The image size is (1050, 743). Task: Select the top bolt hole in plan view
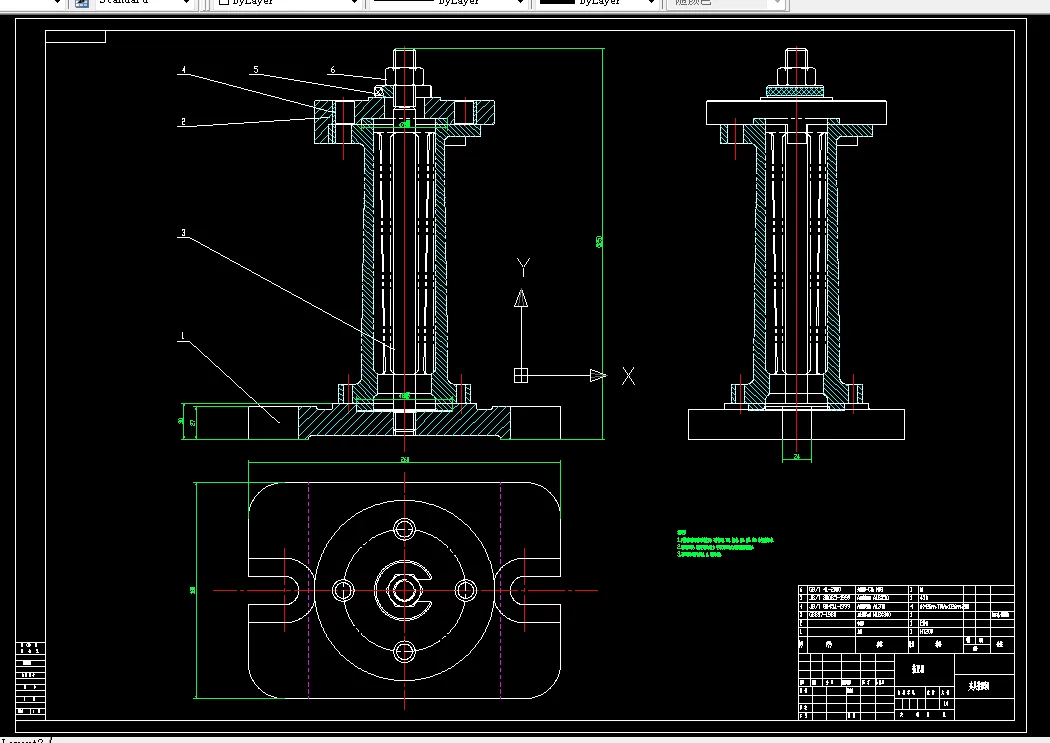404,529
